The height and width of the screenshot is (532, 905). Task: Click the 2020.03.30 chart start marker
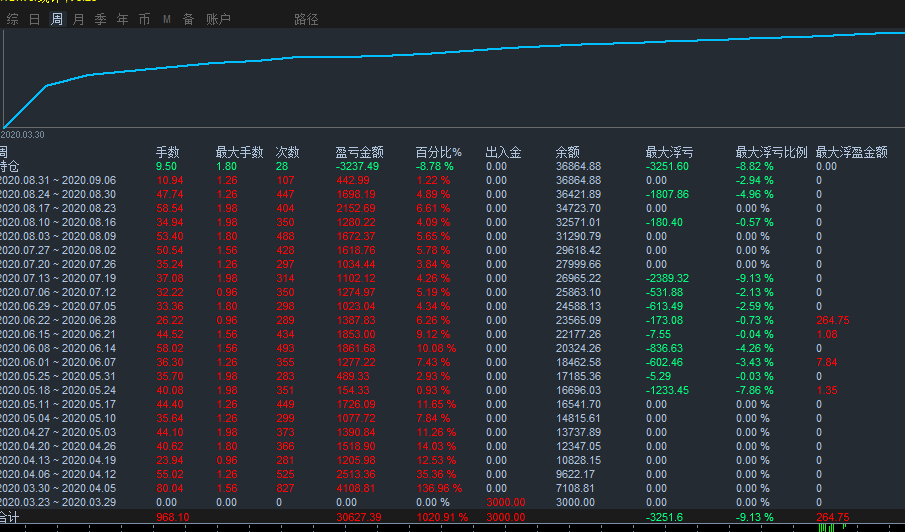point(22,134)
